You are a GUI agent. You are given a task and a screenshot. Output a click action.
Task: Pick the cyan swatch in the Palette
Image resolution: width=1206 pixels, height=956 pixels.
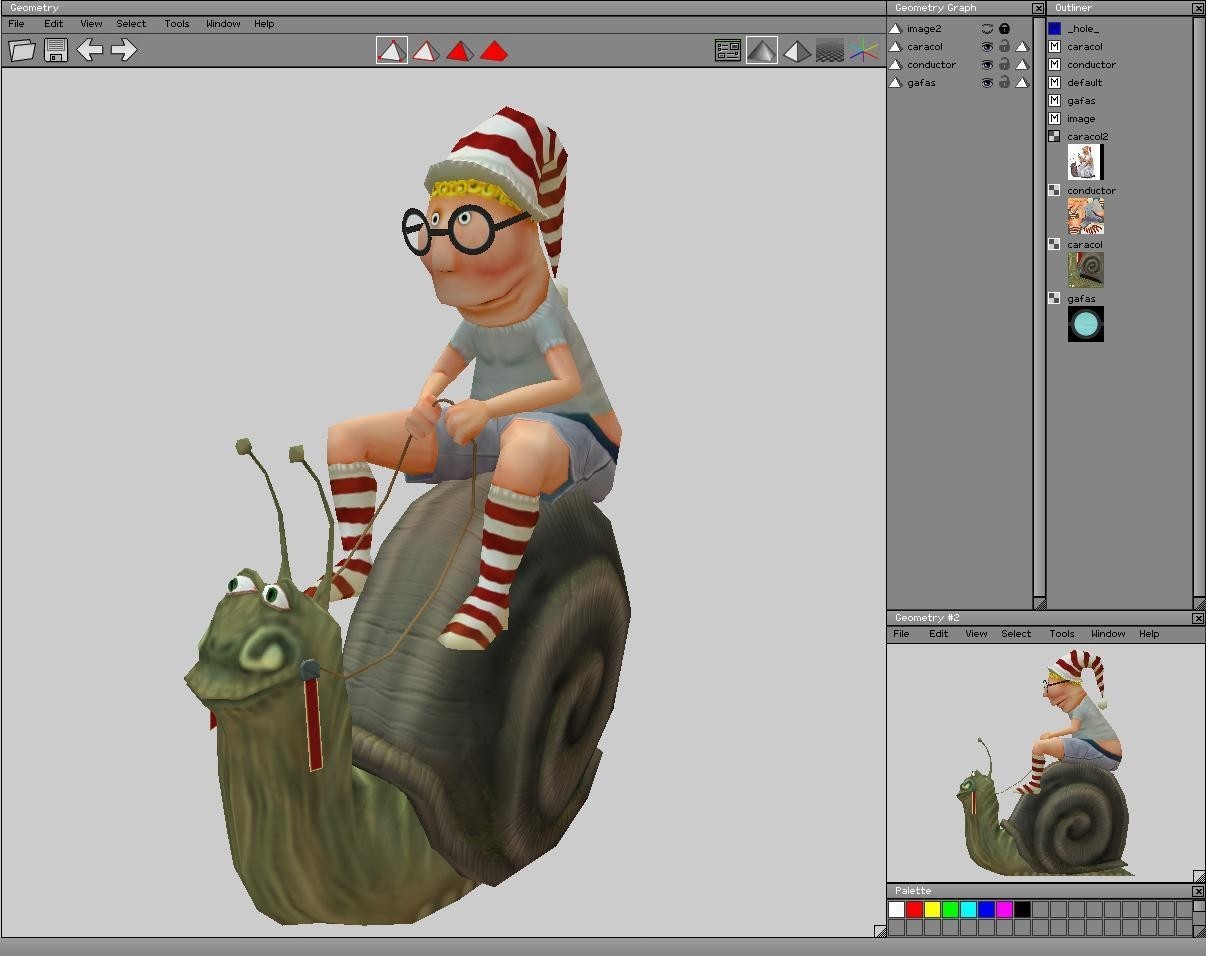(968, 909)
